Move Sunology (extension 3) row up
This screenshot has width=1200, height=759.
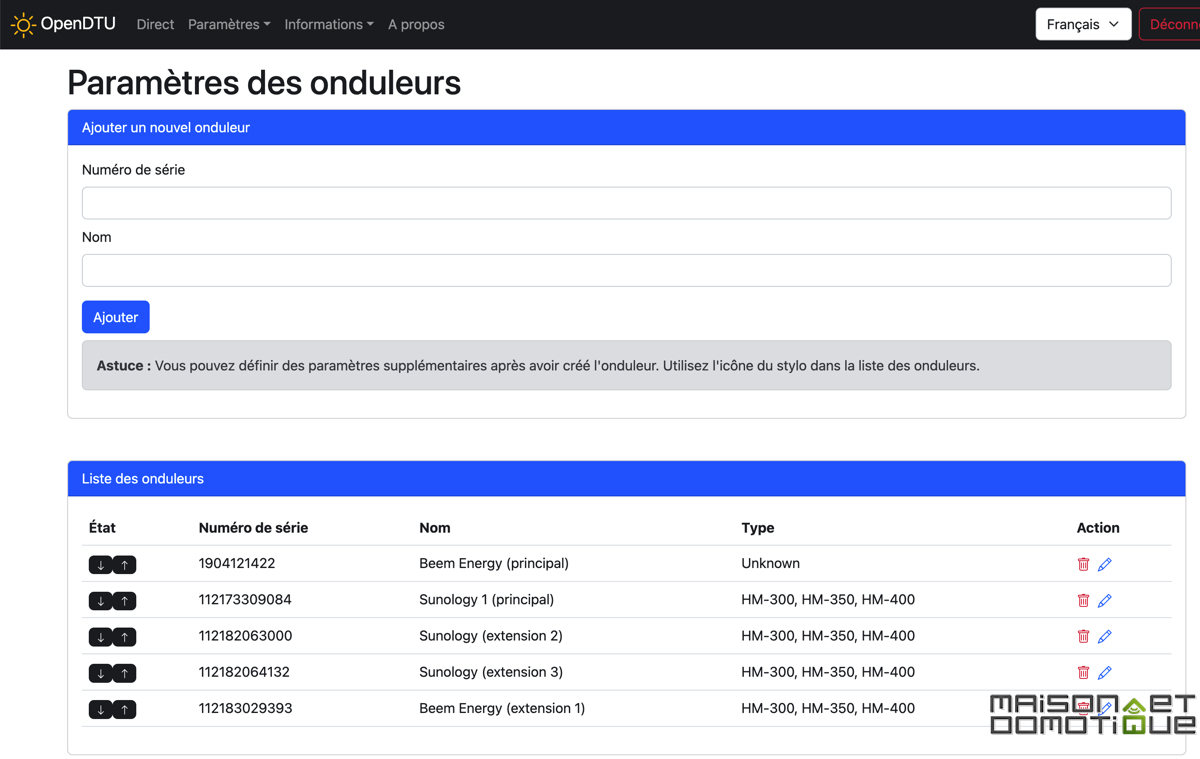point(124,673)
